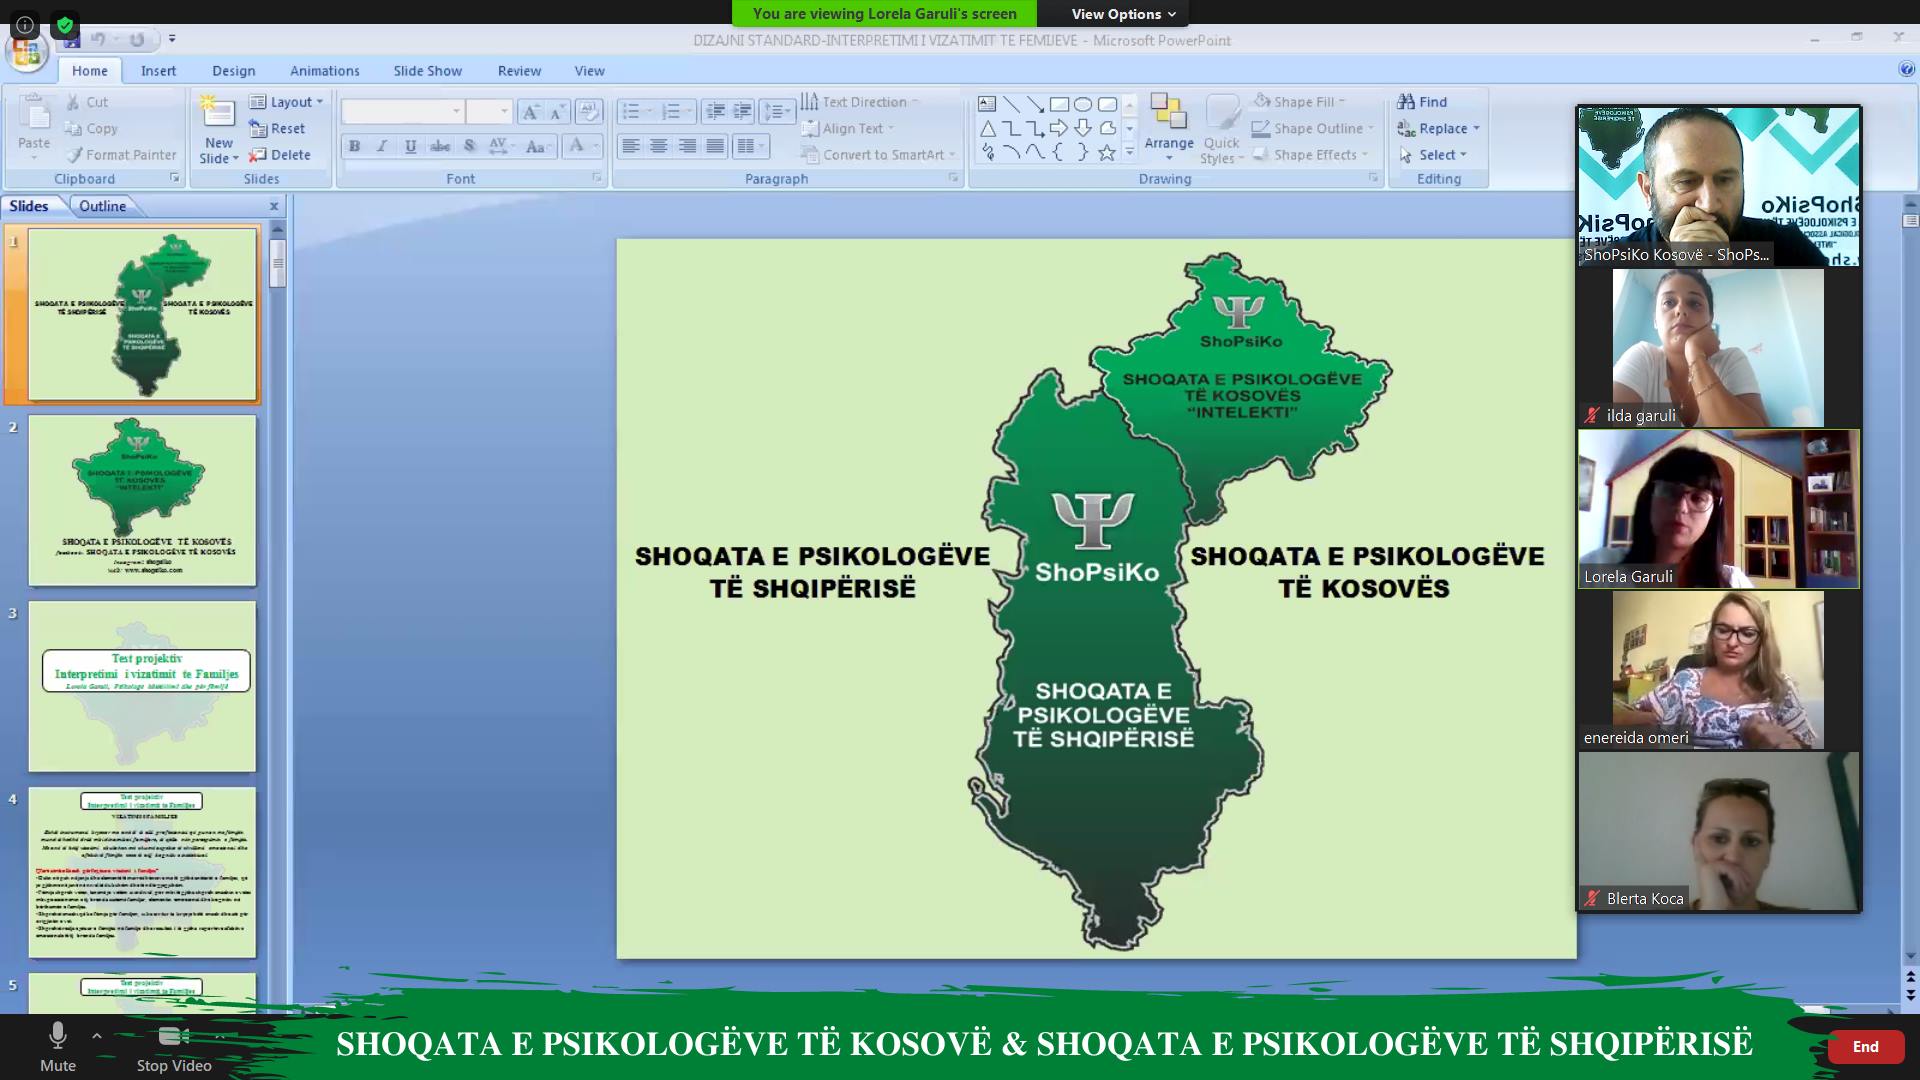The width and height of the screenshot is (1920, 1080).
Task: Click the red End meeting button
Action: point(1865,1046)
